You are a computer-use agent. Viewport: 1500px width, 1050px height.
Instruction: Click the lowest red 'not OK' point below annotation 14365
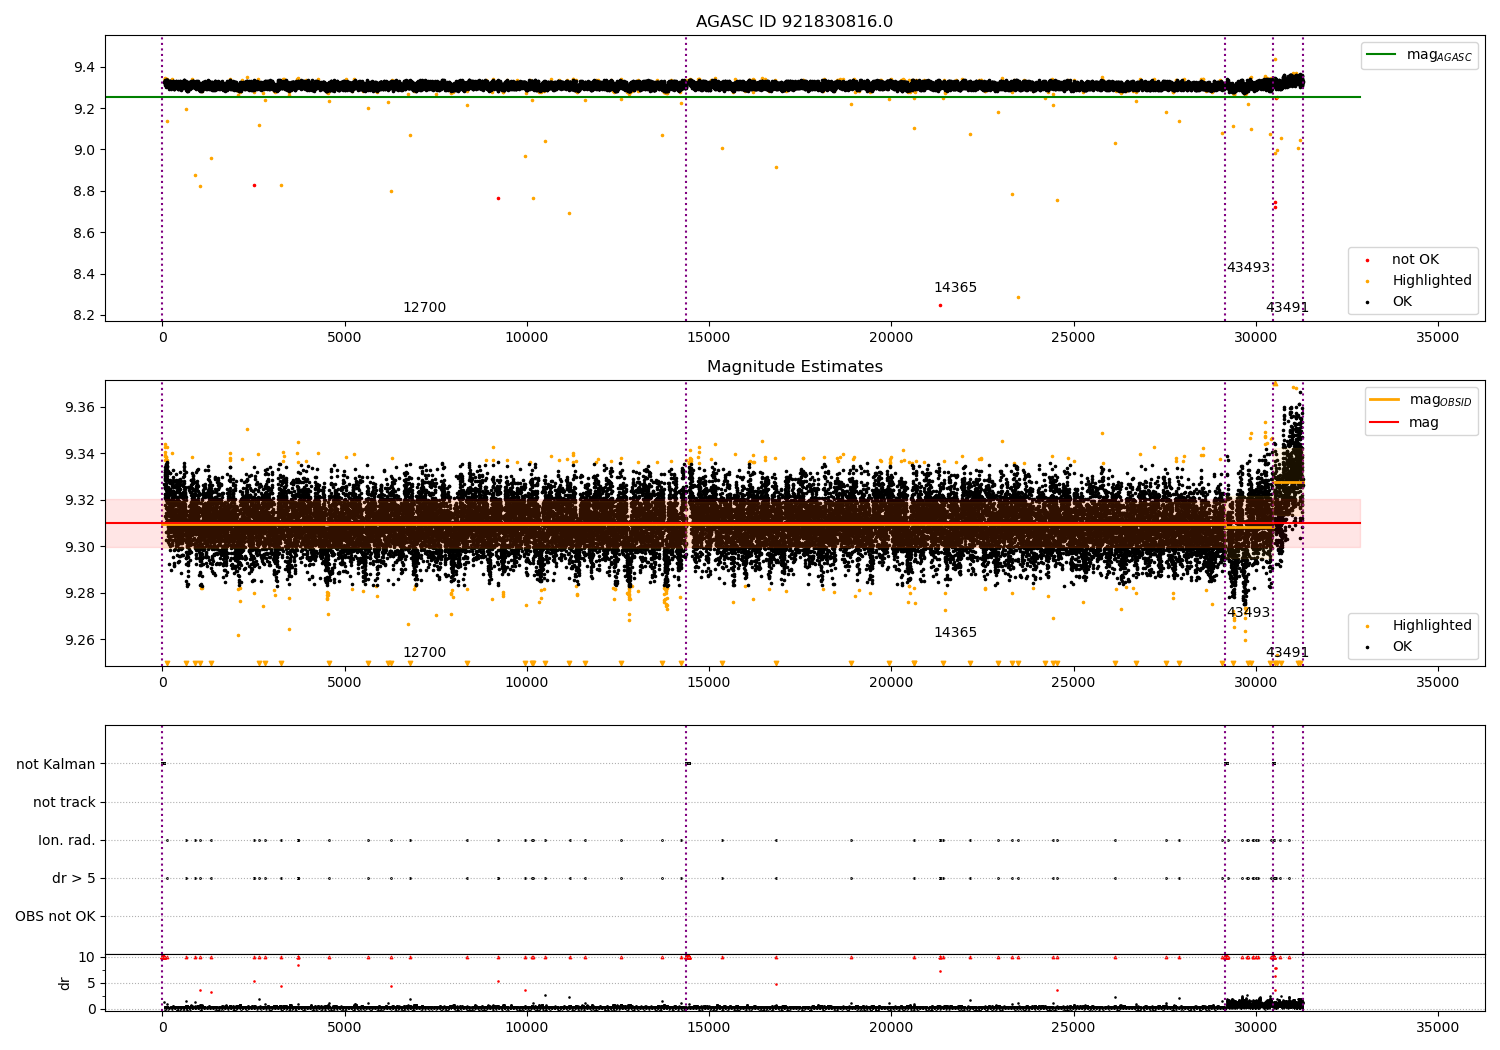940,305
